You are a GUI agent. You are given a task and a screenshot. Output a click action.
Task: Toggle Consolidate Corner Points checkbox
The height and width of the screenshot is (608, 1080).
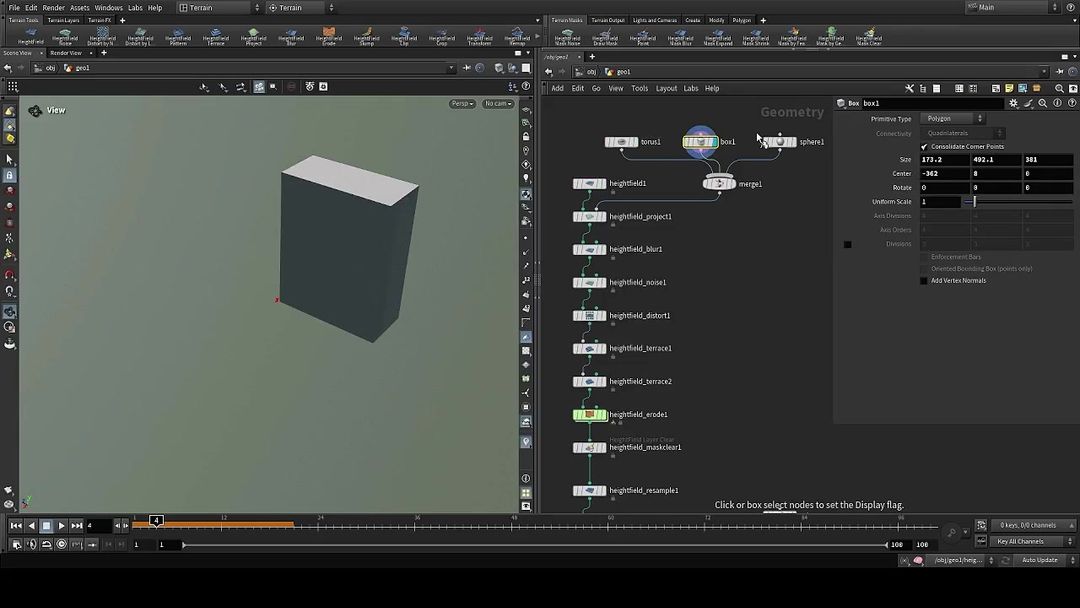pyautogui.click(x=924, y=147)
